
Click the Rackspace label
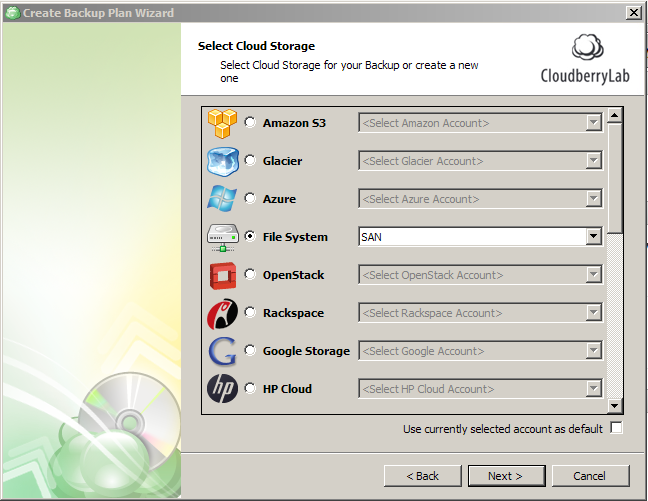pos(293,313)
